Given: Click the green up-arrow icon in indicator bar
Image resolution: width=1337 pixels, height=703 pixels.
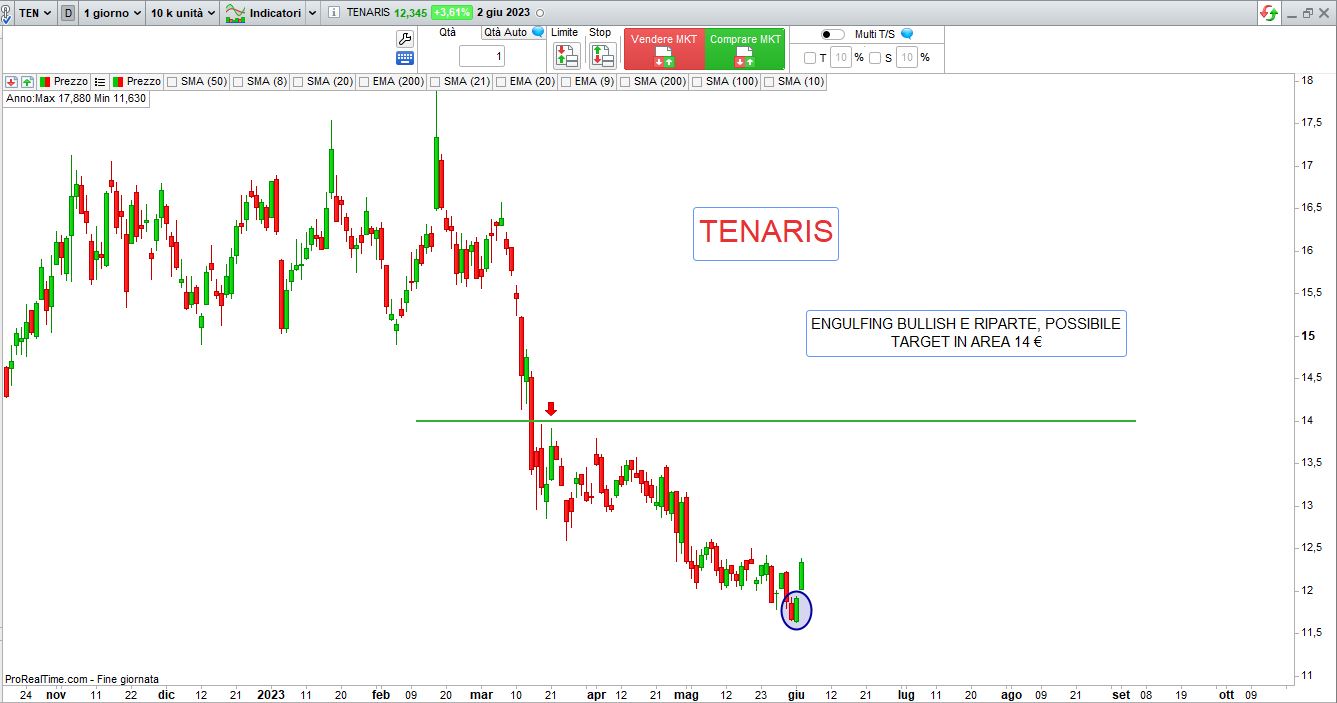Looking at the screenshot, I should click(x=27, y=82).
